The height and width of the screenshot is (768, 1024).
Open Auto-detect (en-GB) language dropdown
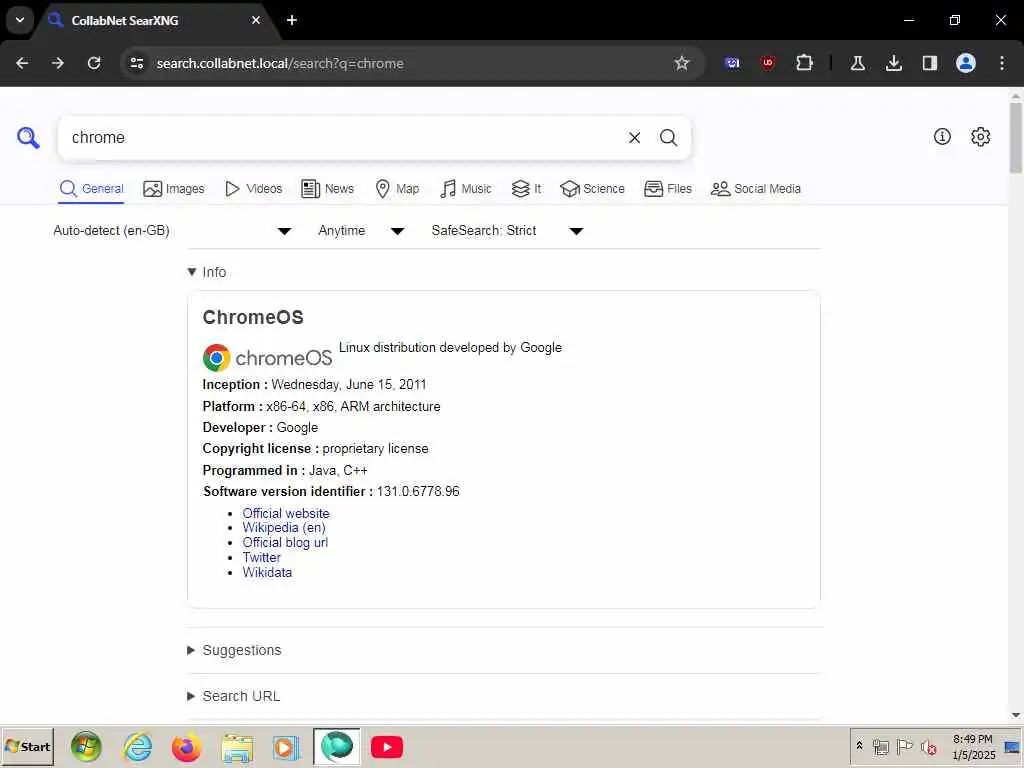pyautogui.click(x=172, y=231)
